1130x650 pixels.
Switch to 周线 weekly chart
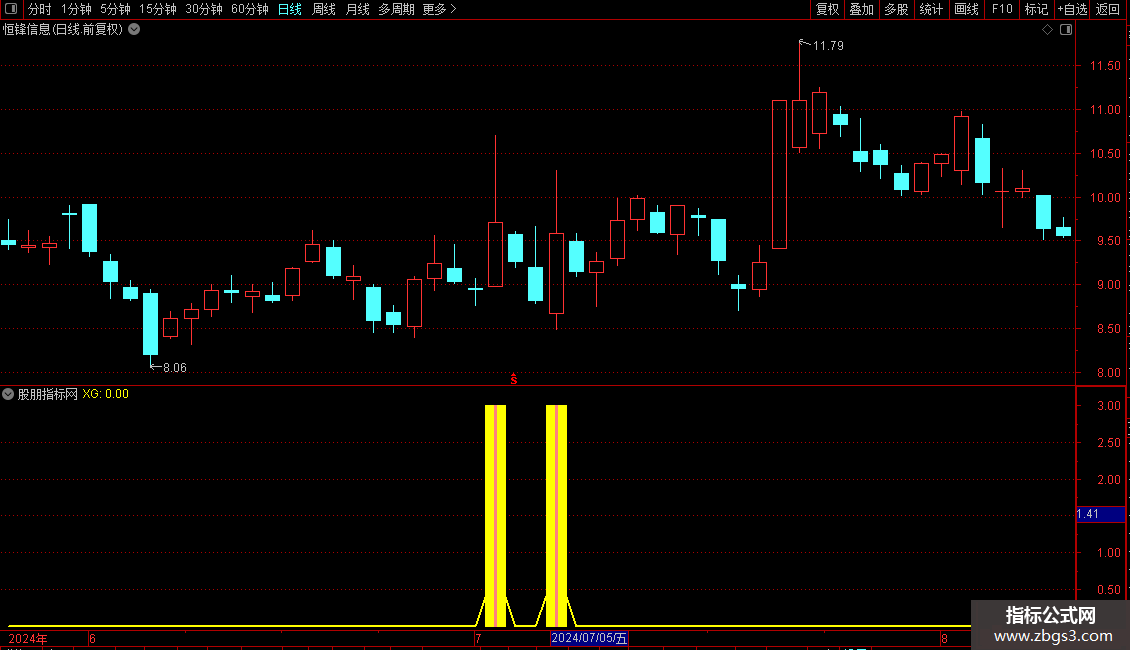[324, 9]
